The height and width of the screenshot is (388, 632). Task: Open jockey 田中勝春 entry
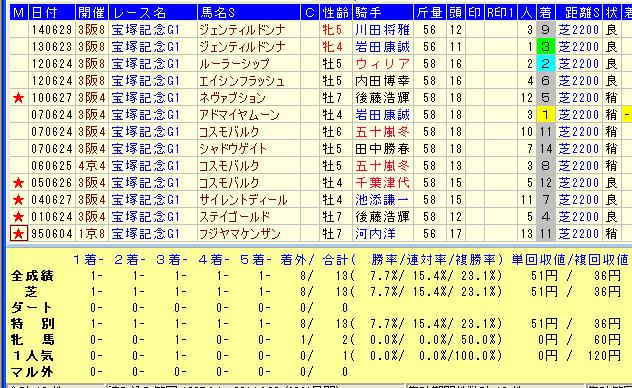click(x=382, y=149)
